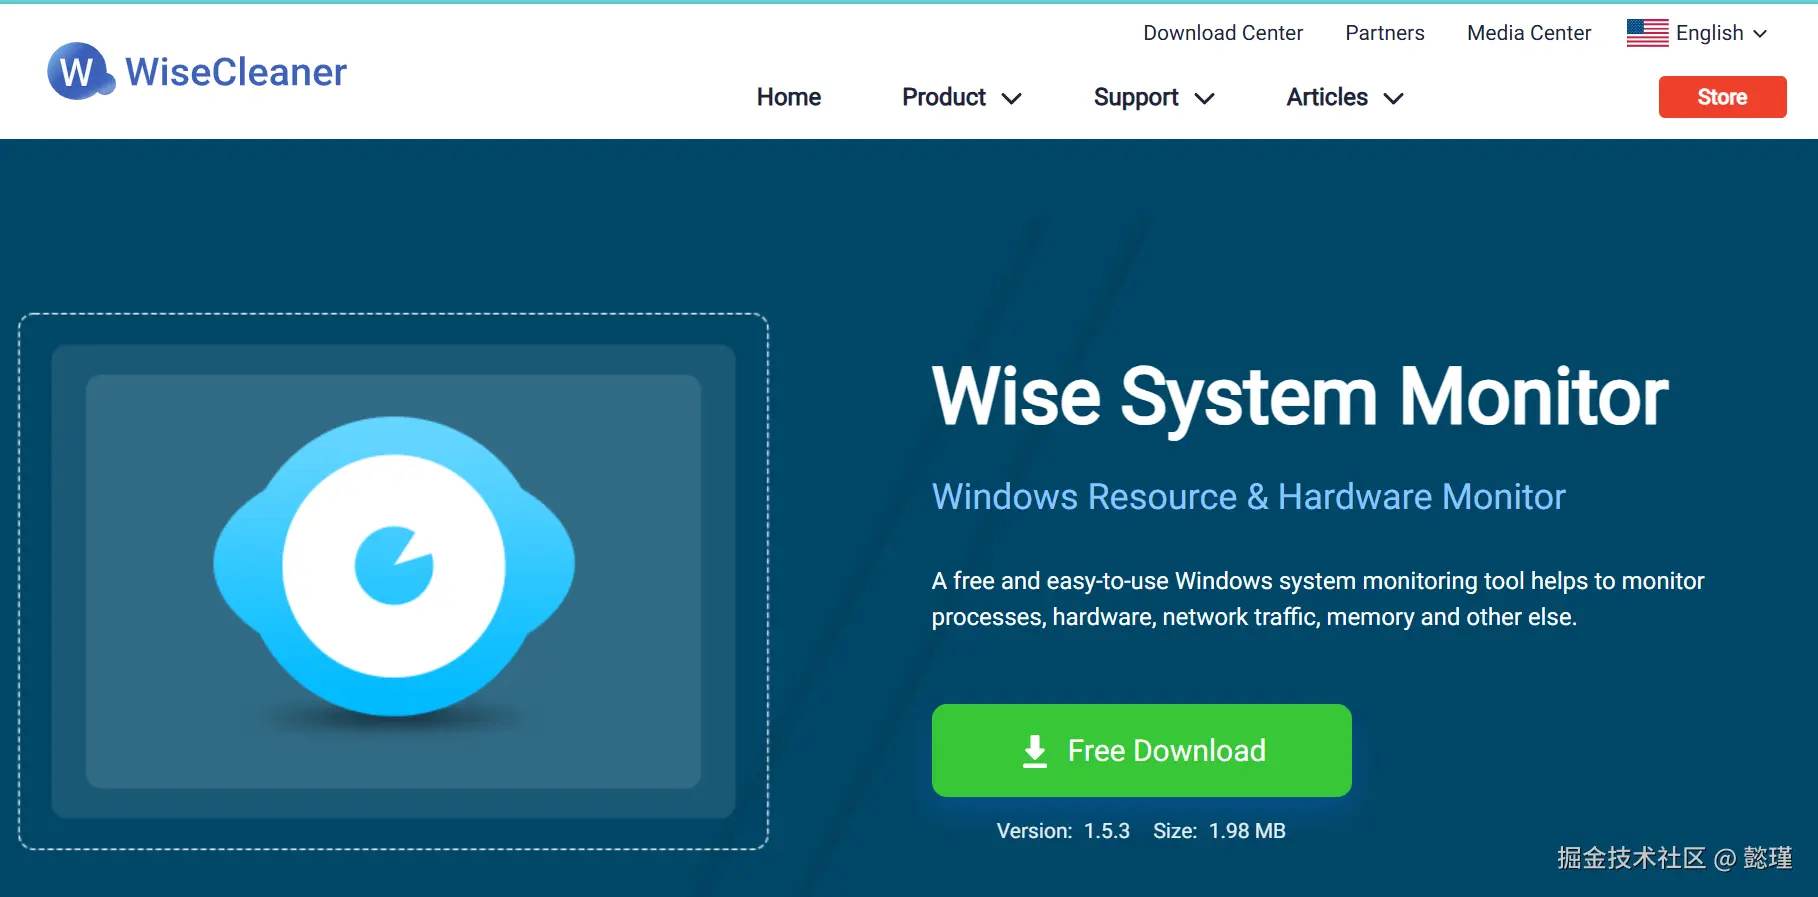Click the Wise System Monitor product image
This screenshot has width=1818, height=897.
coord(393,582)
